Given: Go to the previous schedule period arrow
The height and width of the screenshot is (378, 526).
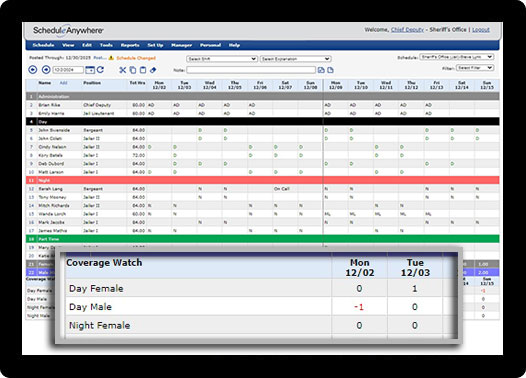Looking at the screenshot, I should [33, 70].
